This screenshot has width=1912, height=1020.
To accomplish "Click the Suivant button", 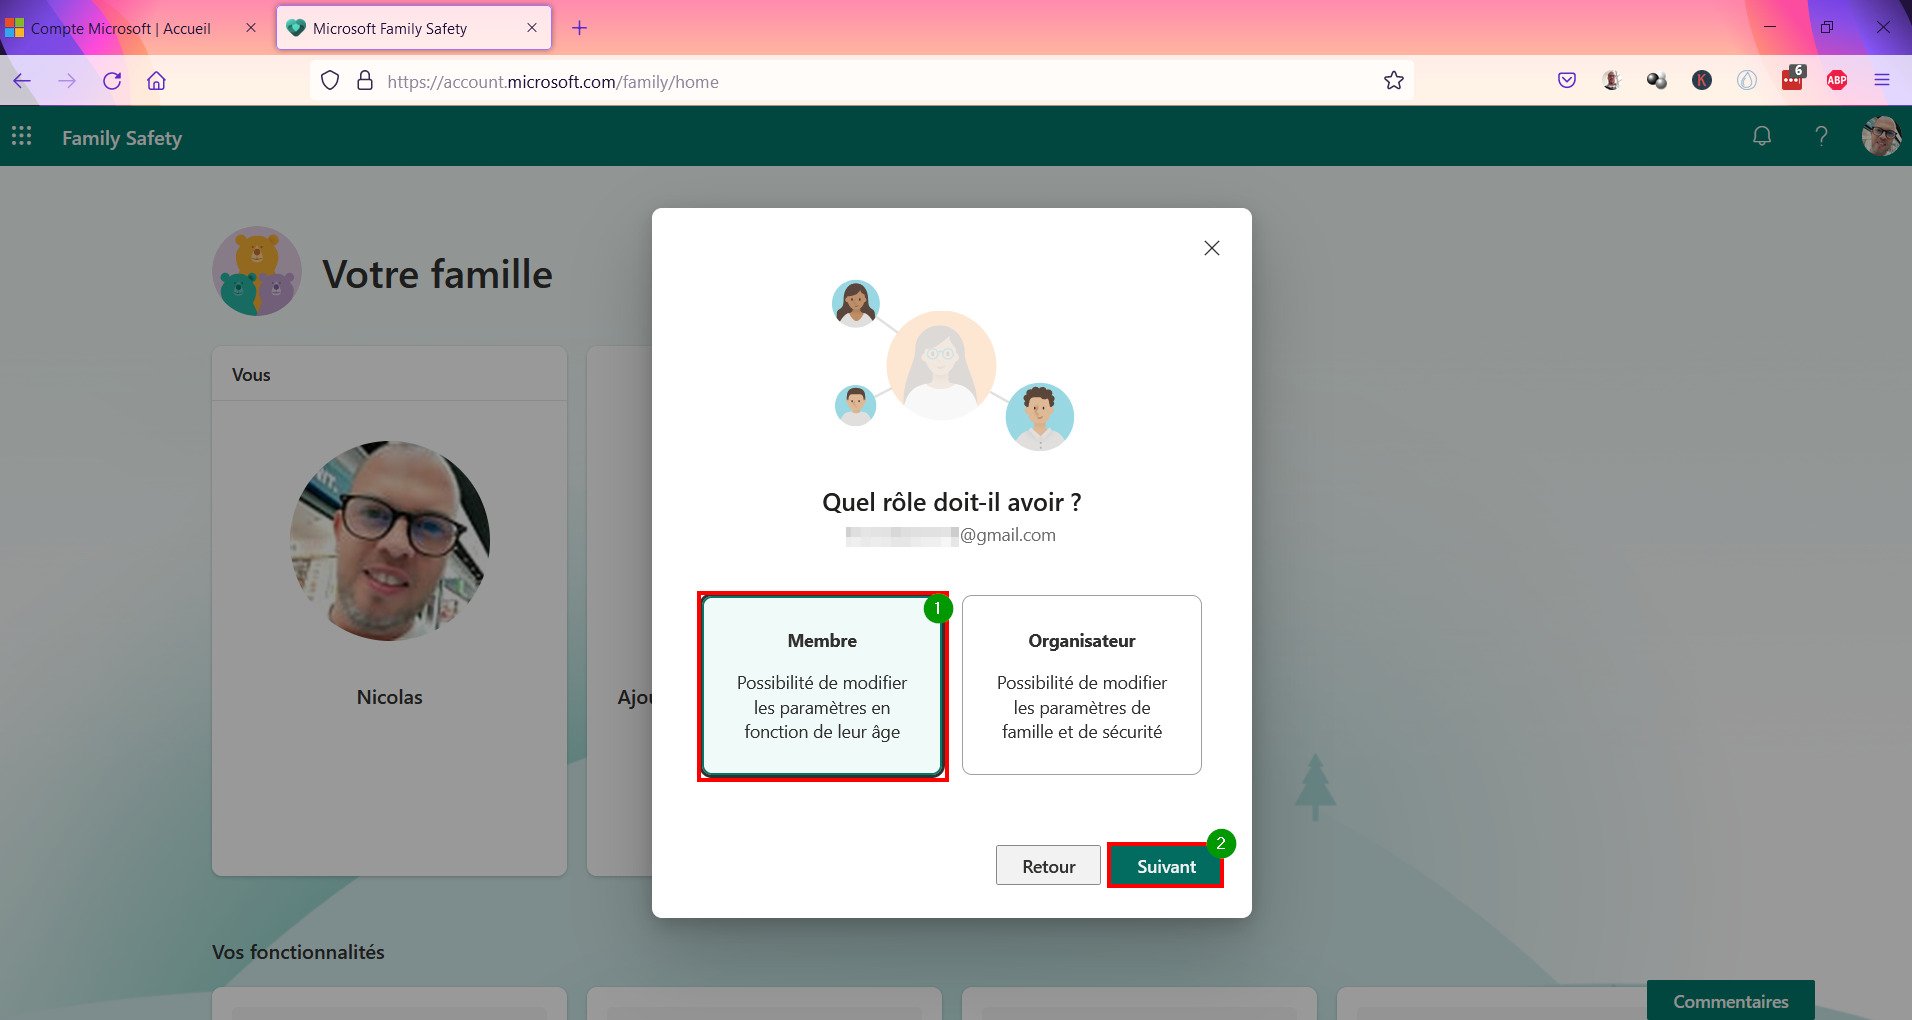I will [1166, 866].
